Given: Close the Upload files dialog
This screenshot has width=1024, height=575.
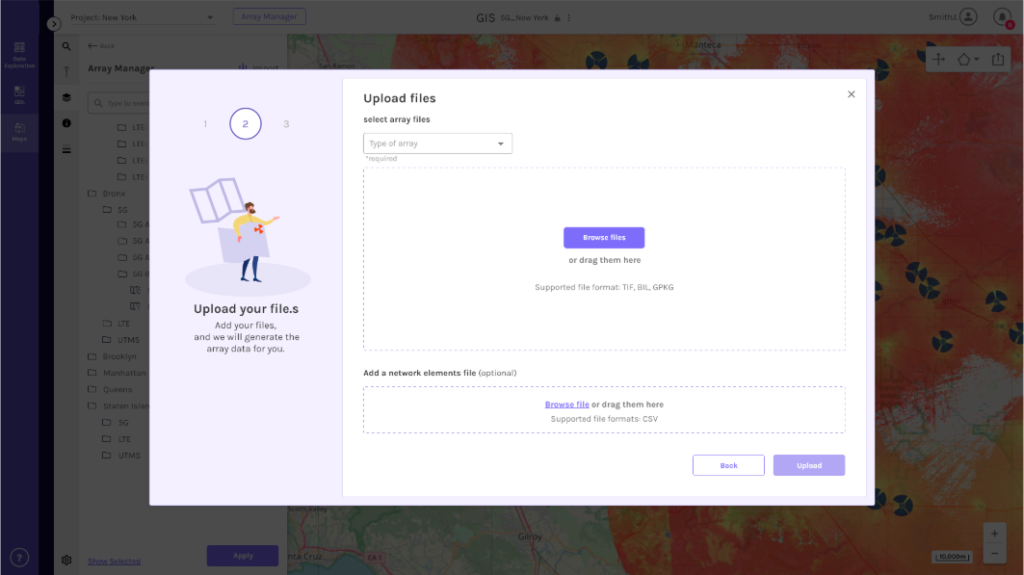Looking at the screenshot, I should point(851,94).
